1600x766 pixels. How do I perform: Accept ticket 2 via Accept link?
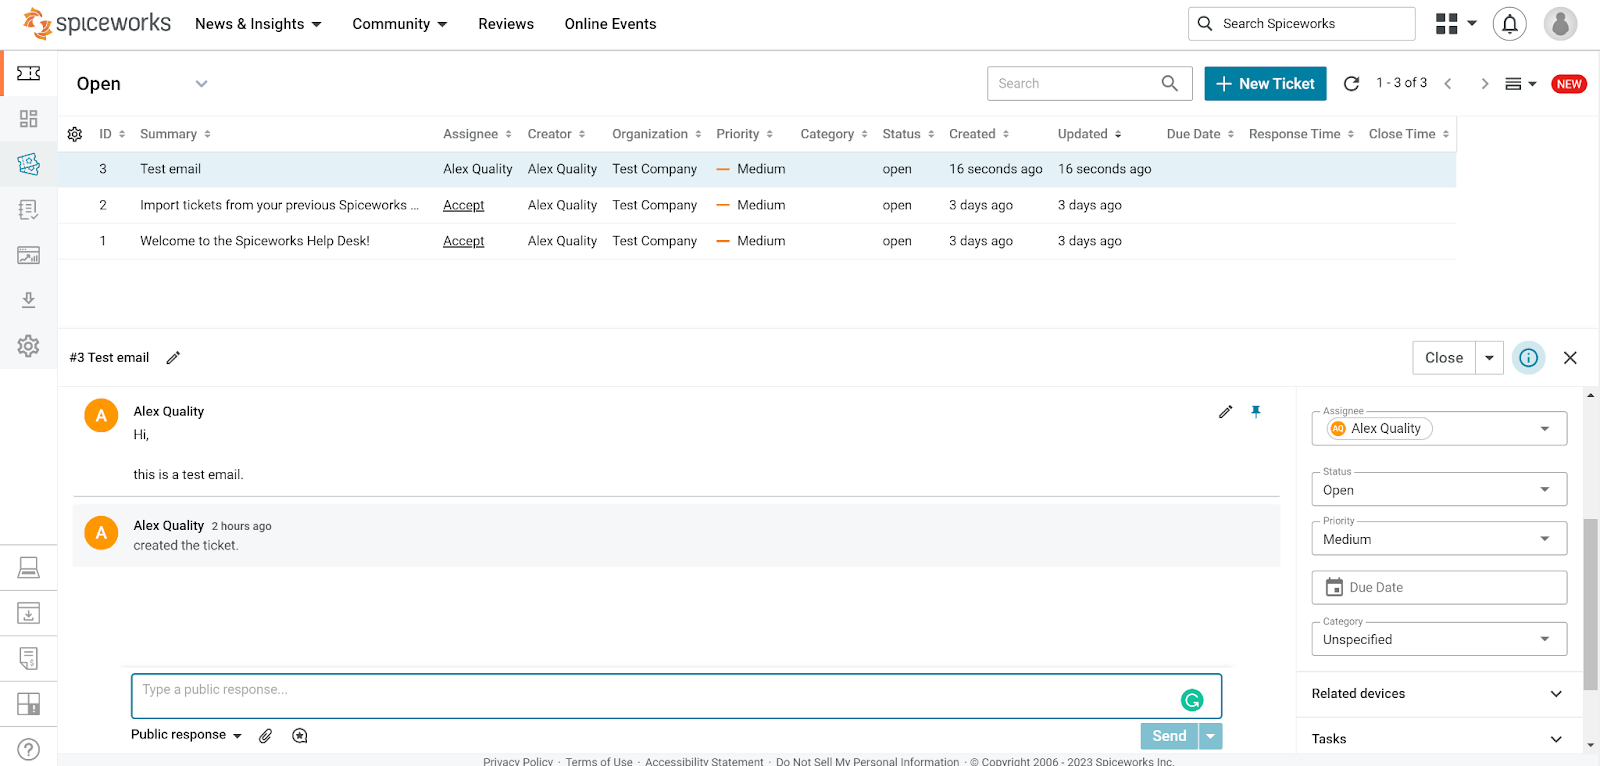coord(463,205)
